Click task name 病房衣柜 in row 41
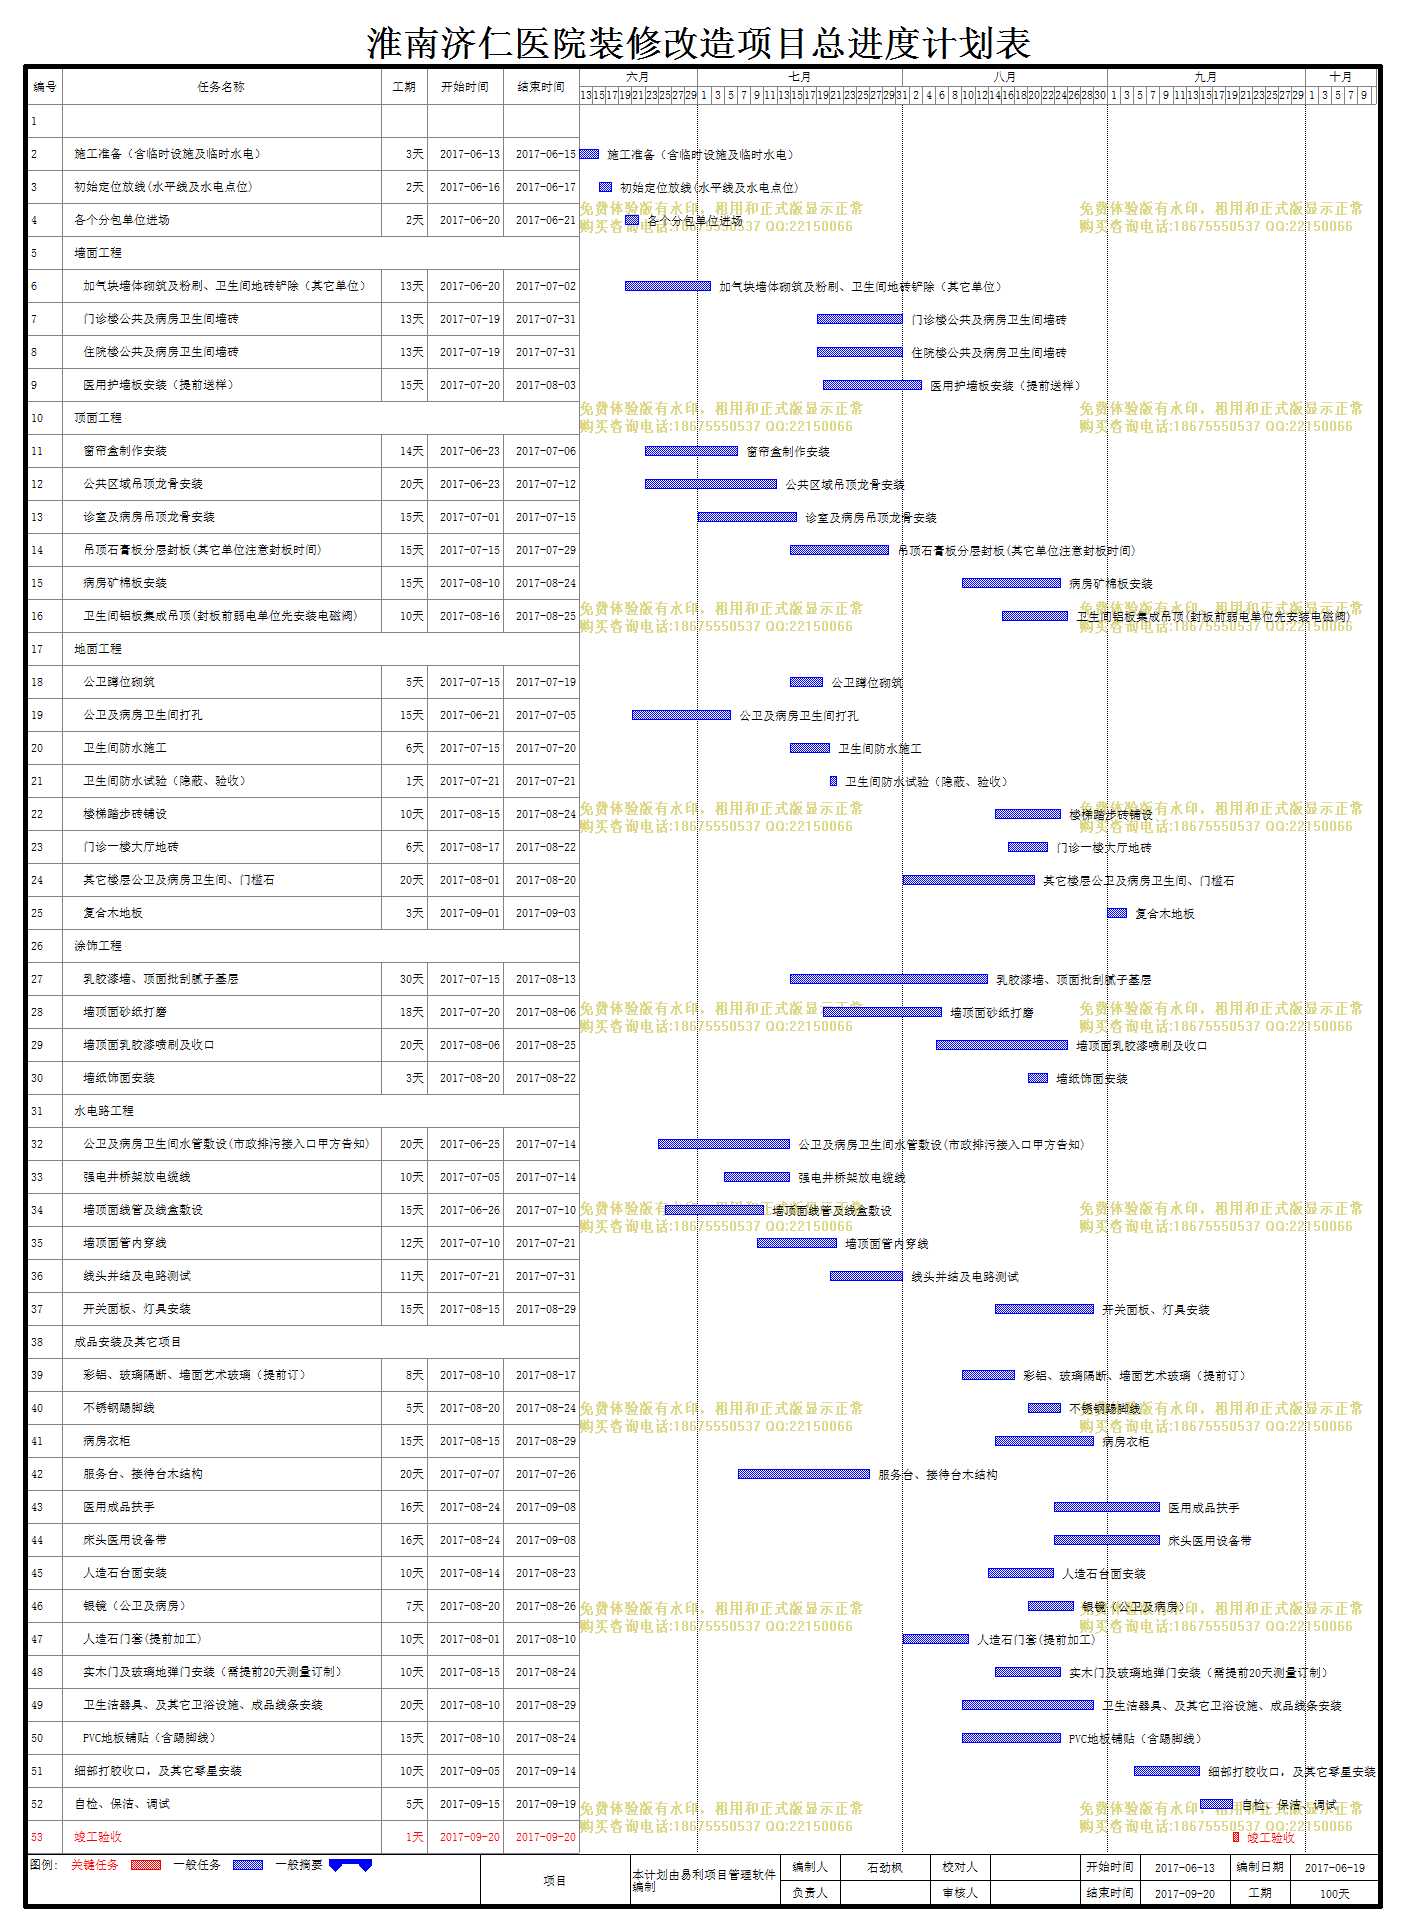 pos(107,1441)
